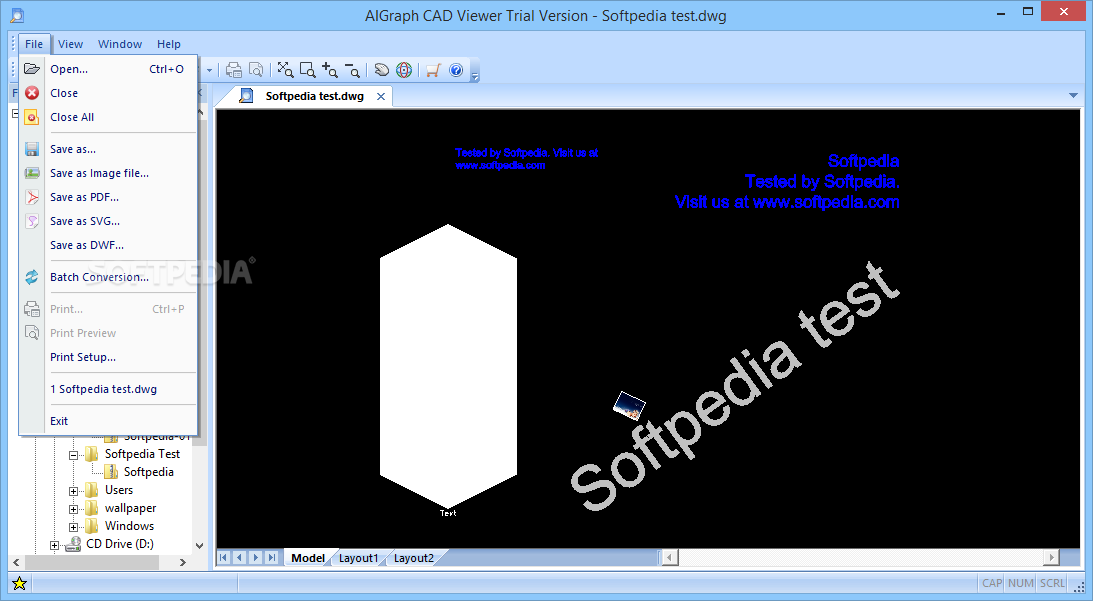Expand the Users folder node
This screenshot has height=601, width=1093.
click(73, 492)
